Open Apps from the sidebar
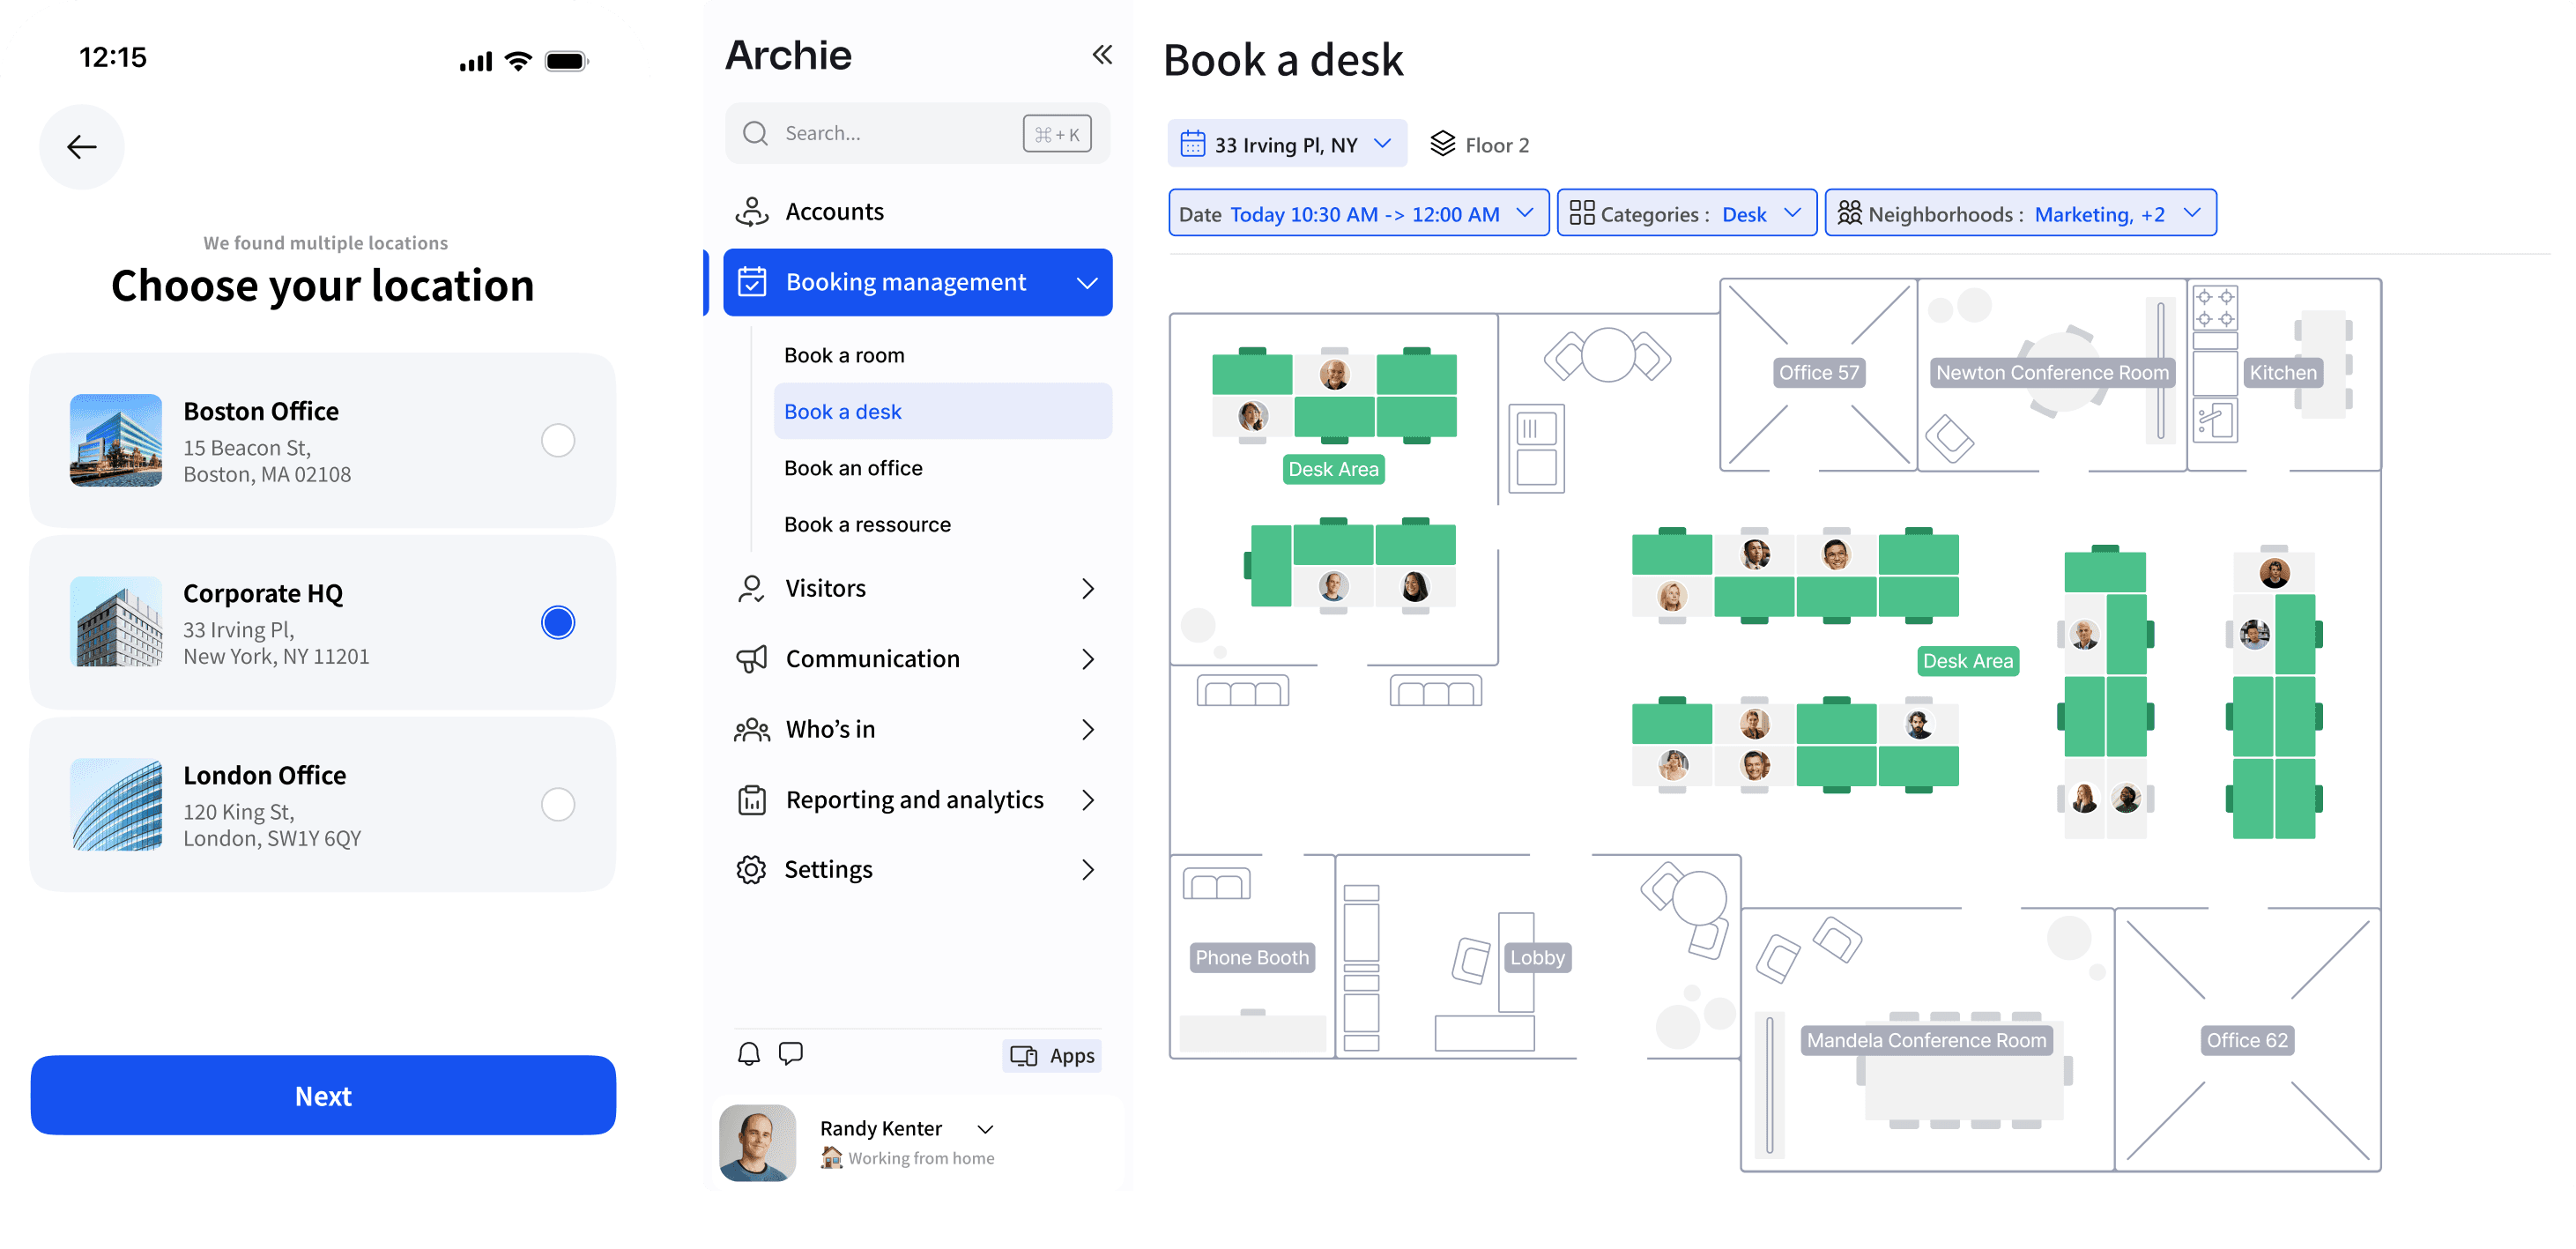Image resolution: width=2576 pixels, height=1249 pixels. (1051, 1055)
